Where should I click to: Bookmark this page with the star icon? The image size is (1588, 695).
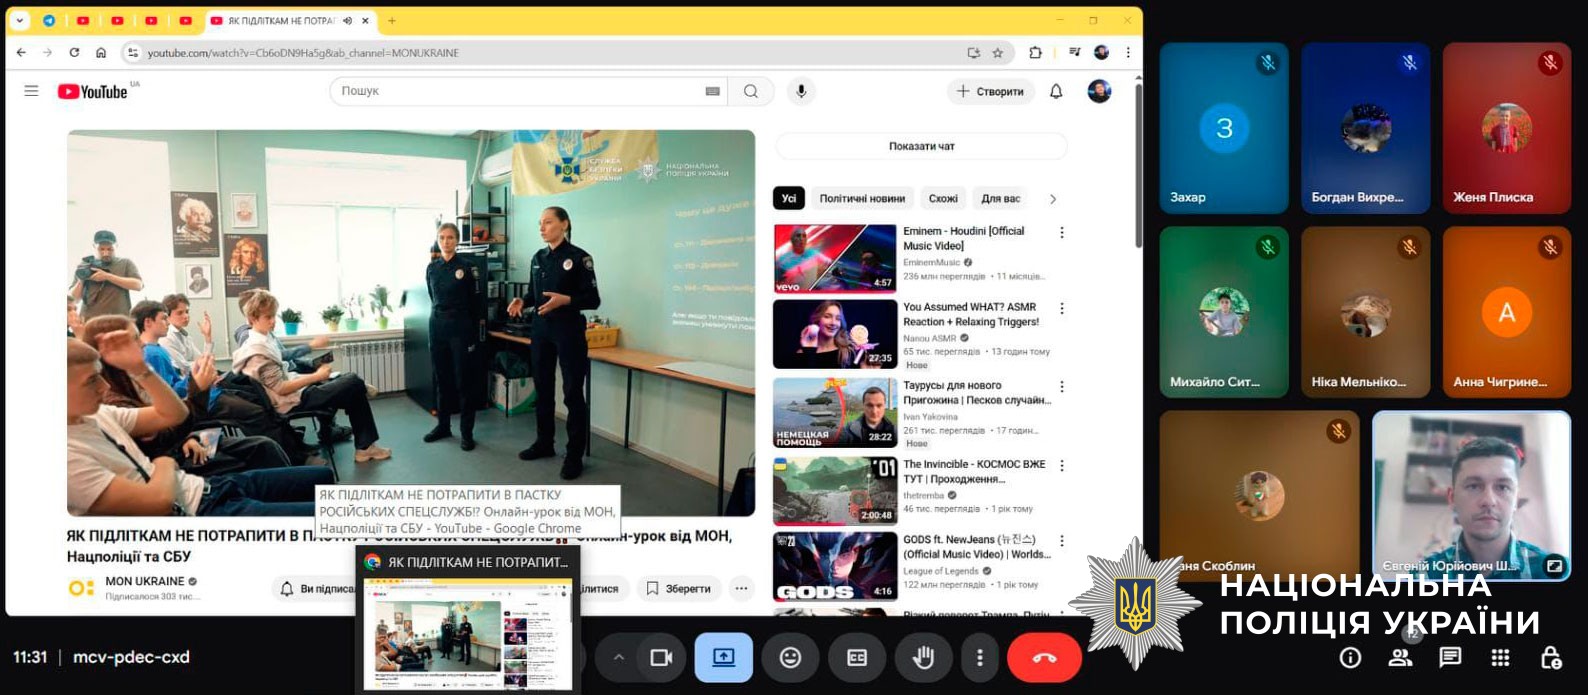(x=997, y=52)
